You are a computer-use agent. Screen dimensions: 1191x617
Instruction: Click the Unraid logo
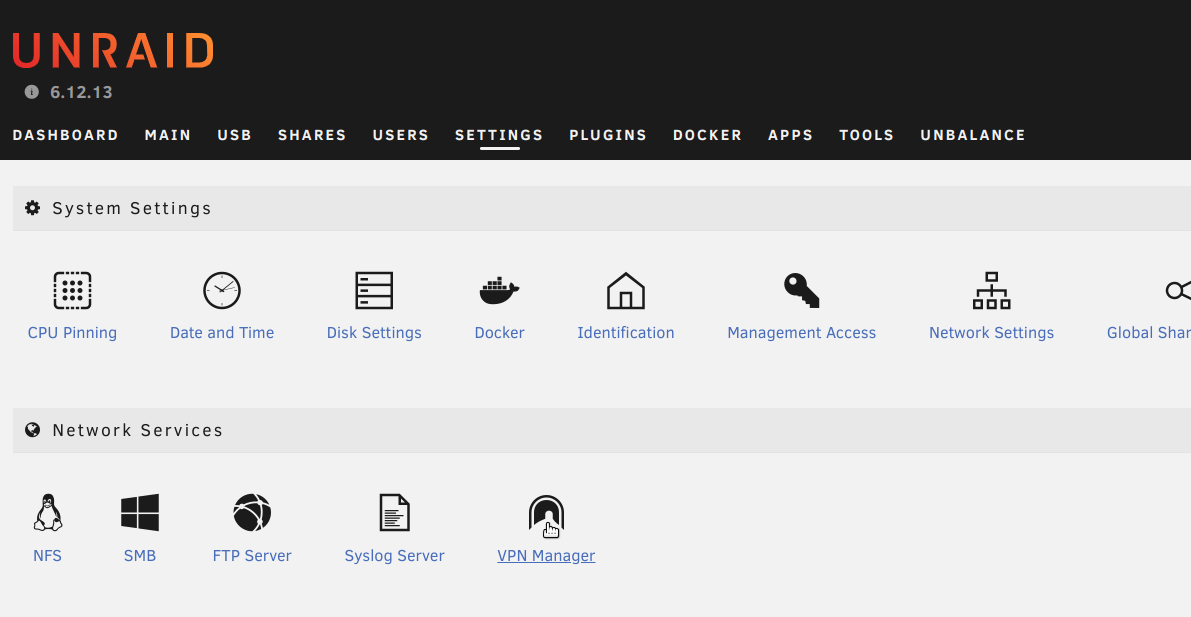113,51
